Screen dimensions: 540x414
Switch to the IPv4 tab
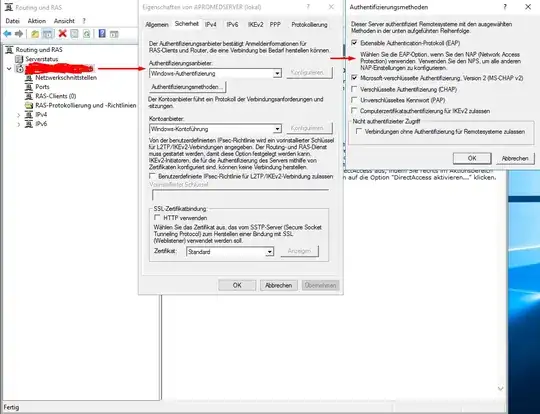(x=211, y=25)
